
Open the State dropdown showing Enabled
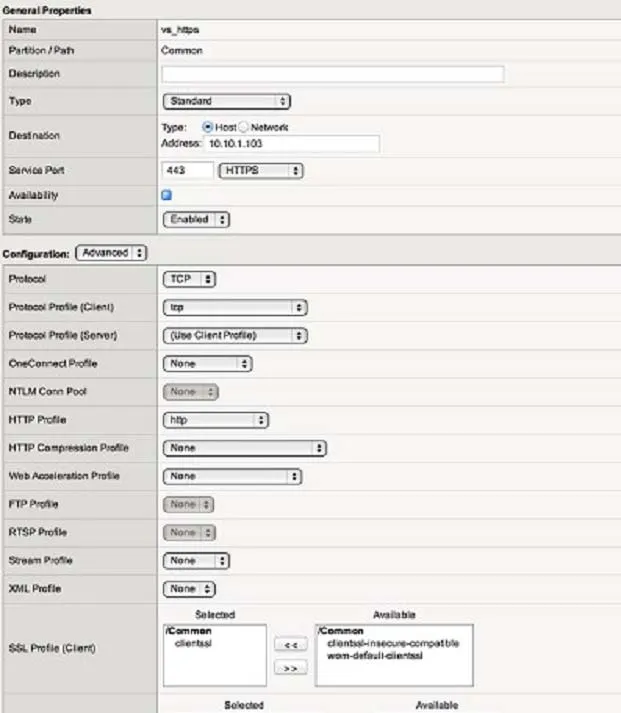(196, 220)
